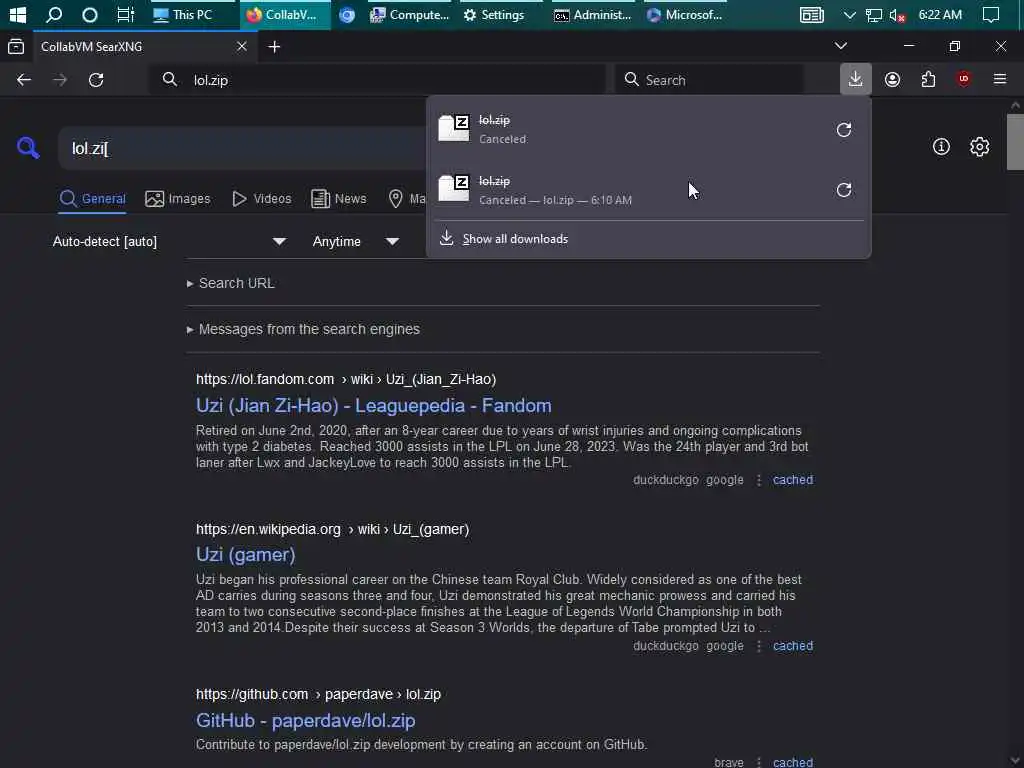Viewport: 1024px width, 768px height.
Task: Open the Extensions puzzle icon
Action: click(x=928, y=80)
